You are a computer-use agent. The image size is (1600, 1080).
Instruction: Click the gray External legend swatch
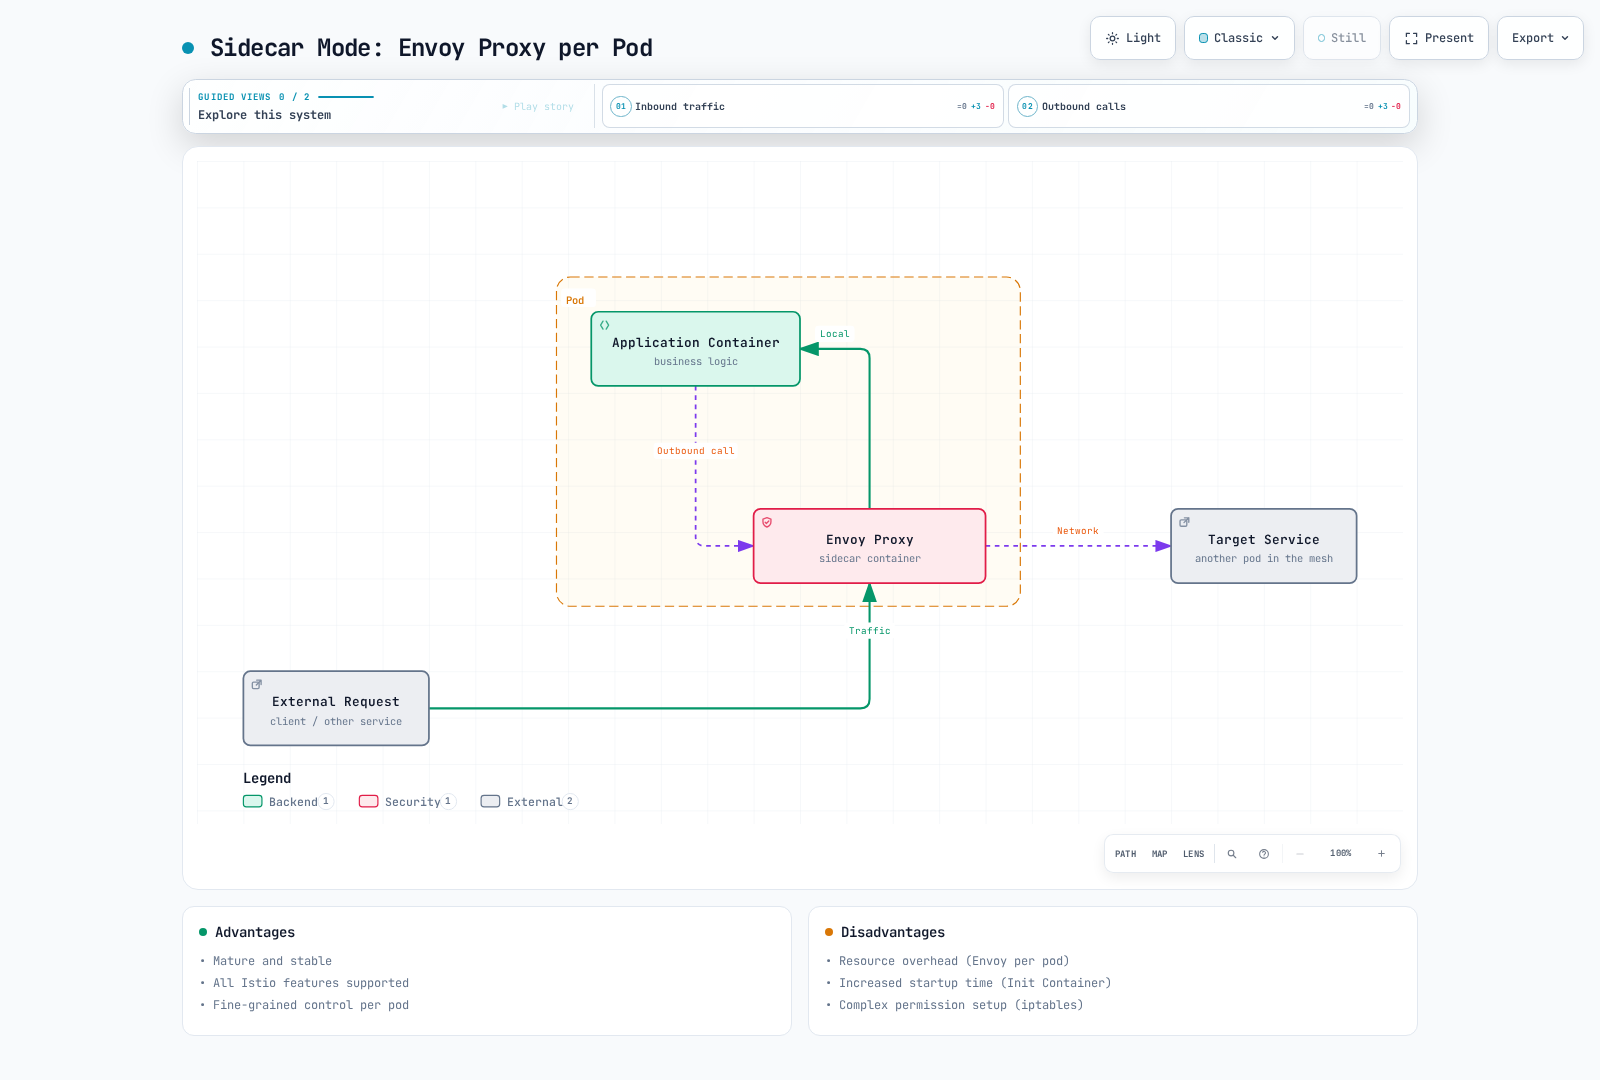491,801
